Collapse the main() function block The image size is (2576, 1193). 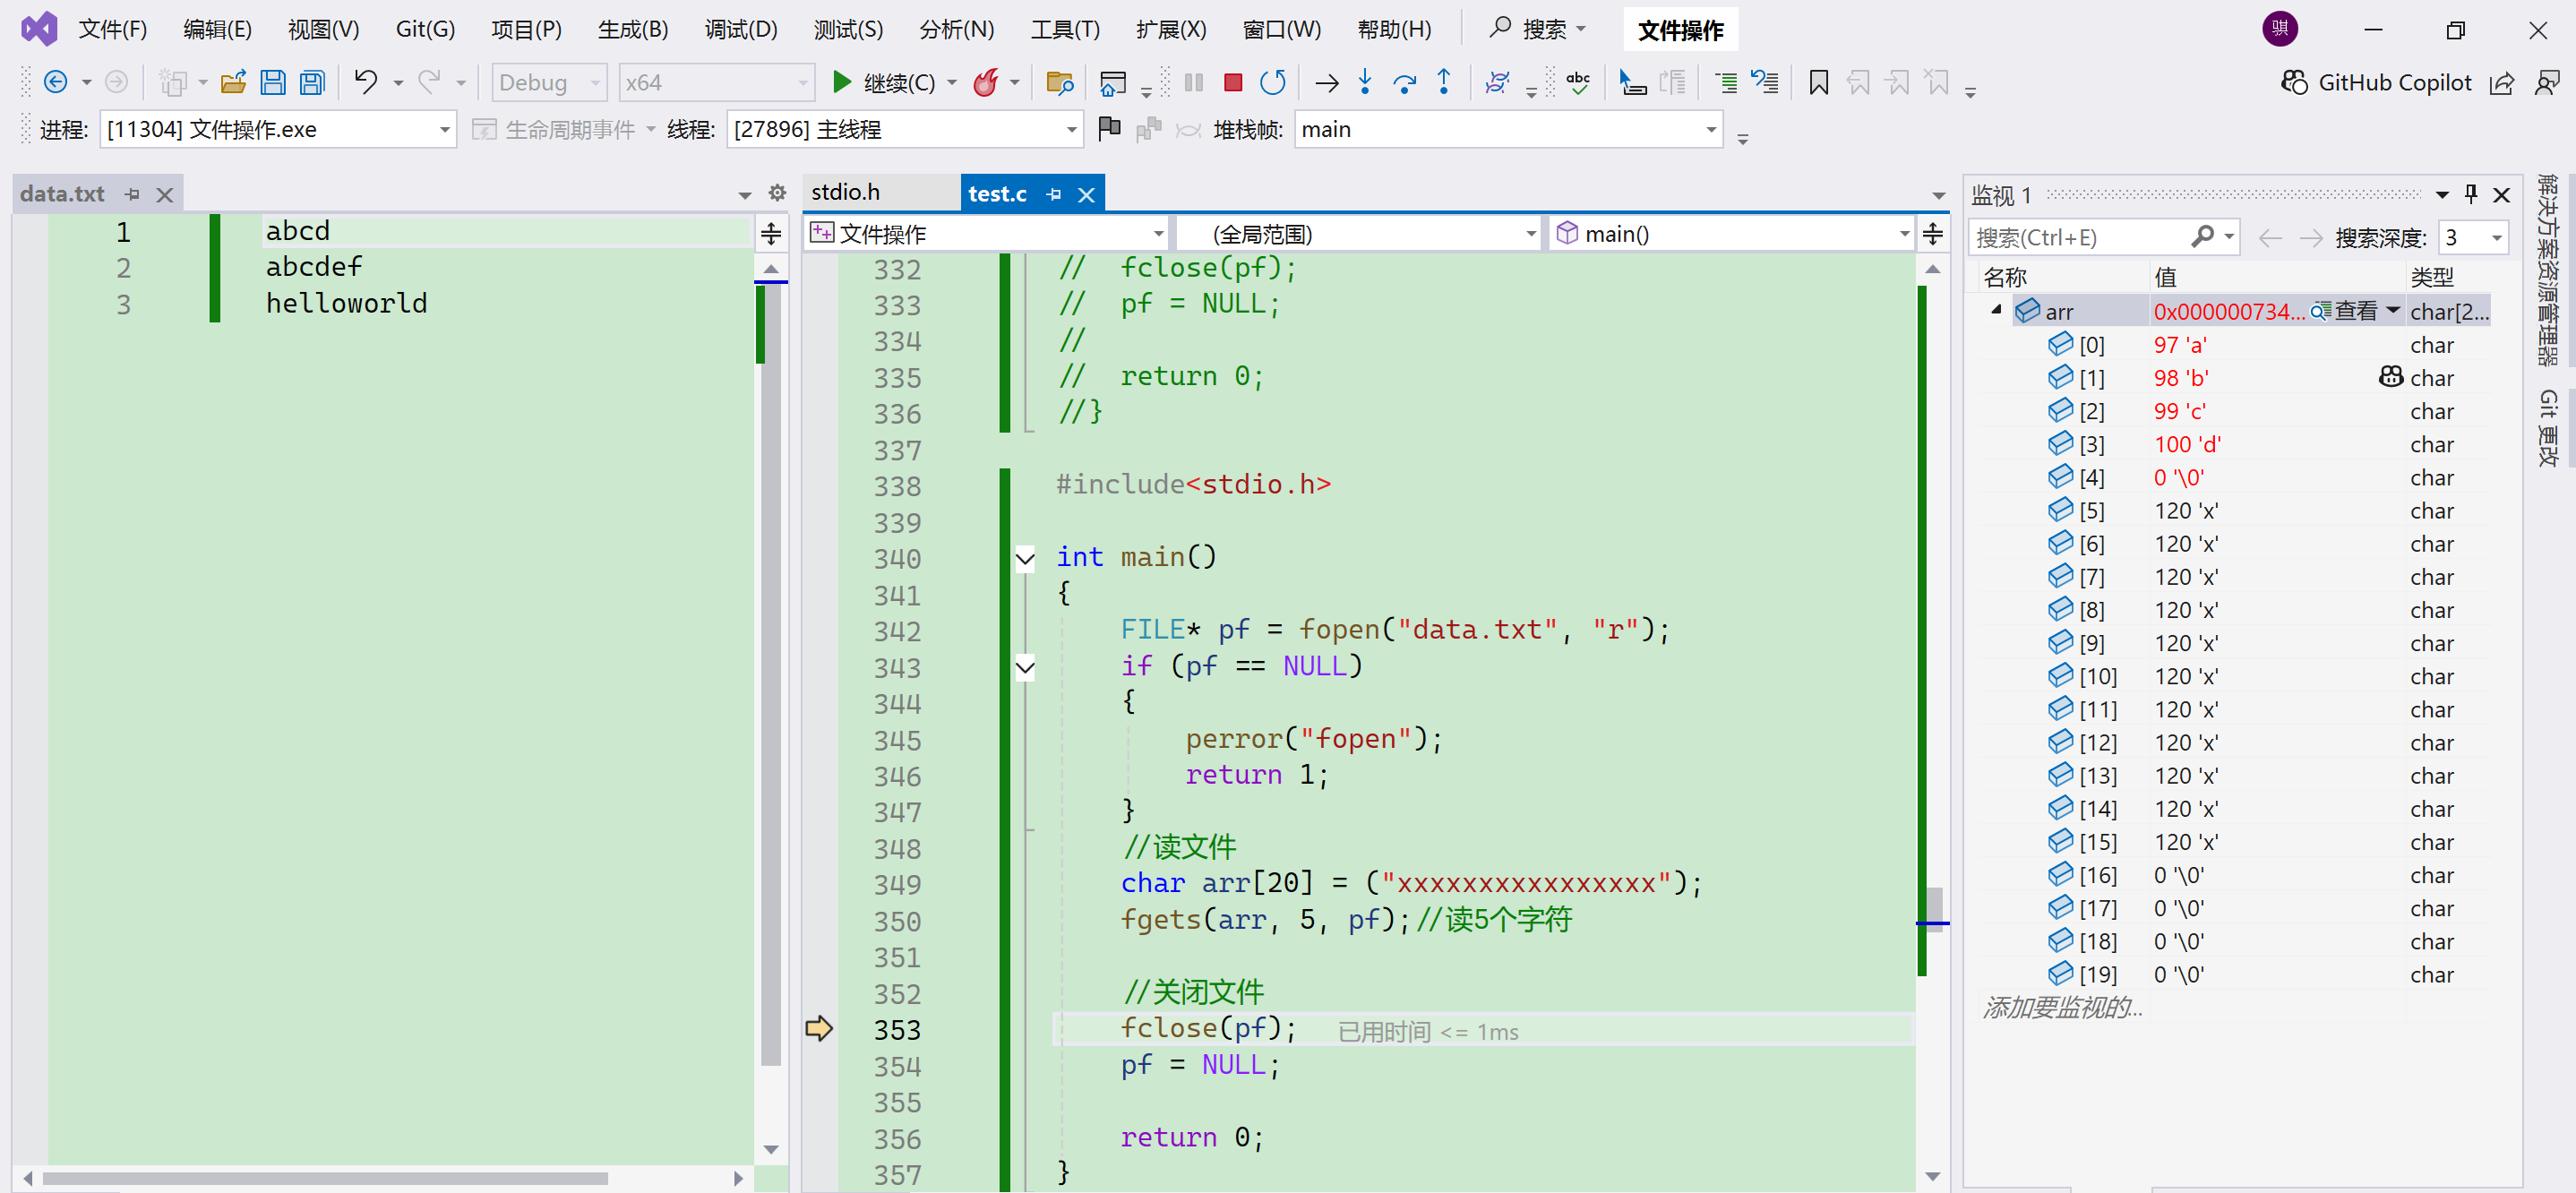[x=1025, y=558]
